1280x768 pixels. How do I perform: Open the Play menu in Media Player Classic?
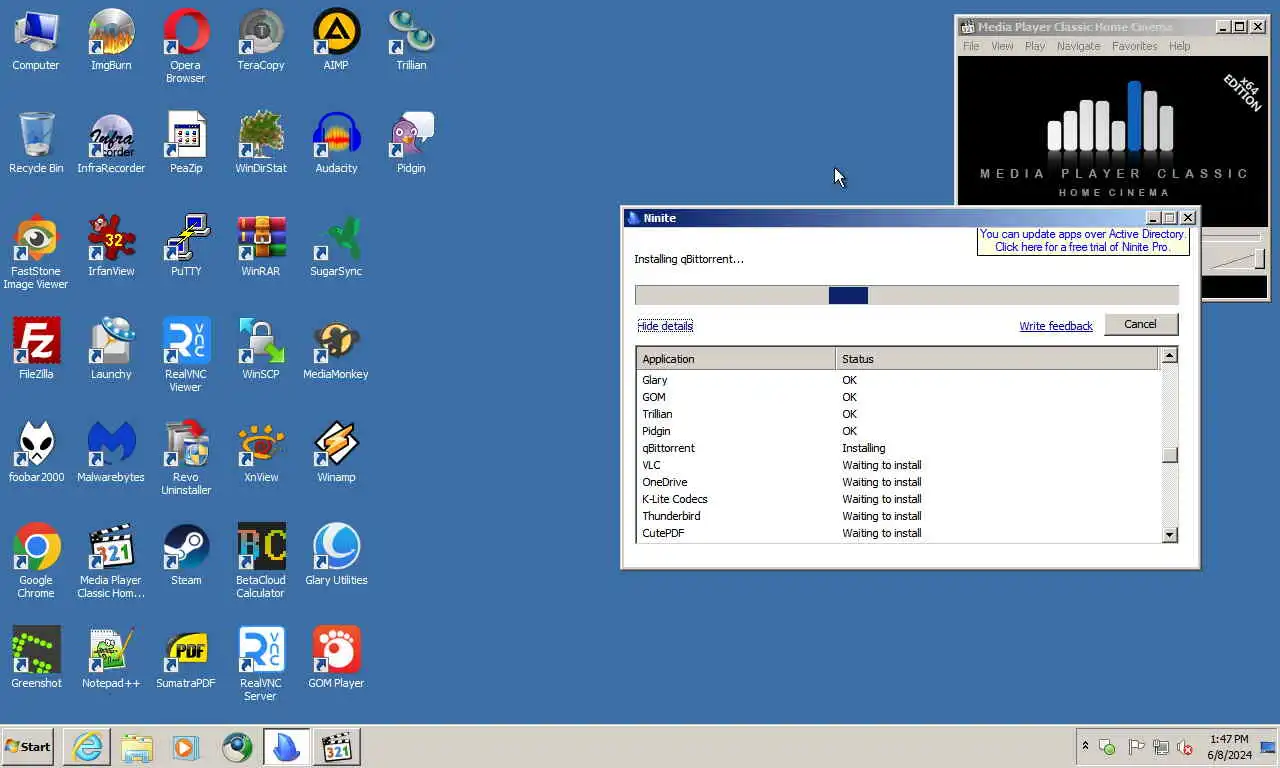pyautogui.click(x=1035, y=46)
